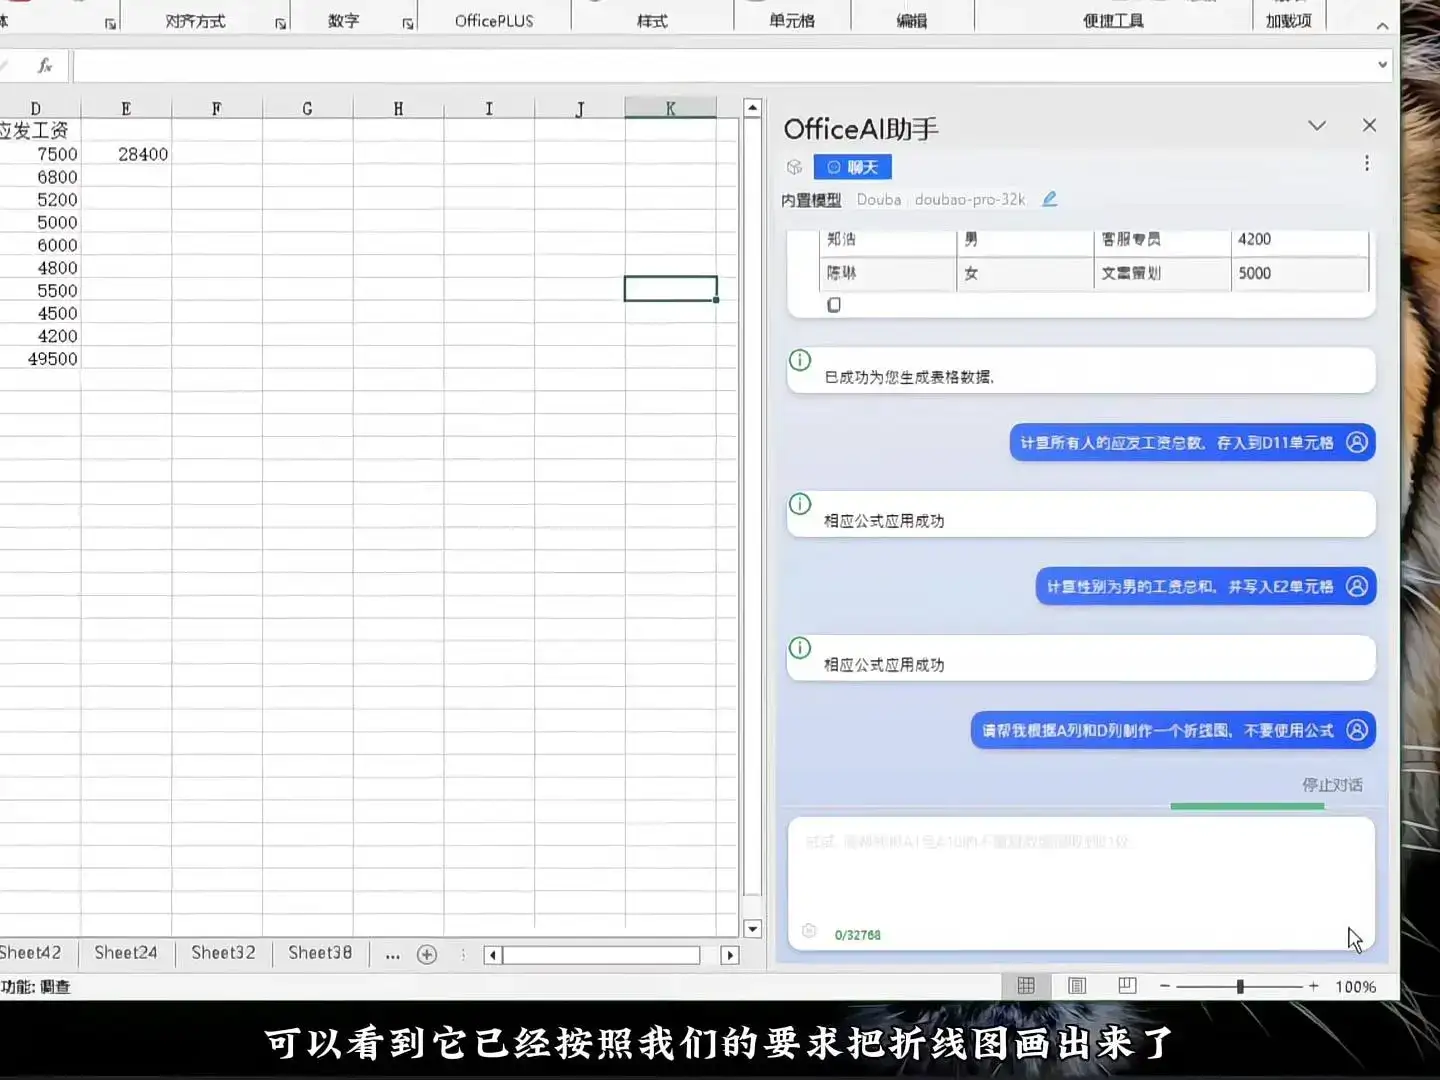Click the counter icon beside 0/32768
1440x1080 pixels.
tap(809, 932)
